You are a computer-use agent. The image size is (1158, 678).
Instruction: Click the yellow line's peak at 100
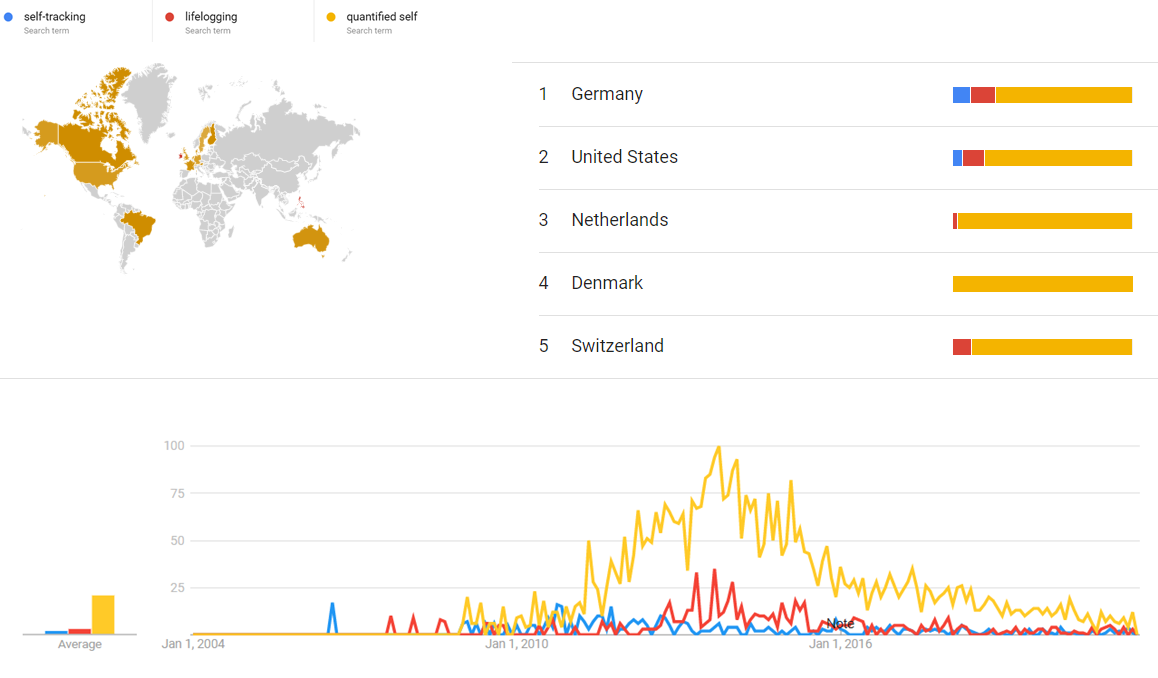tap(719, 447)
